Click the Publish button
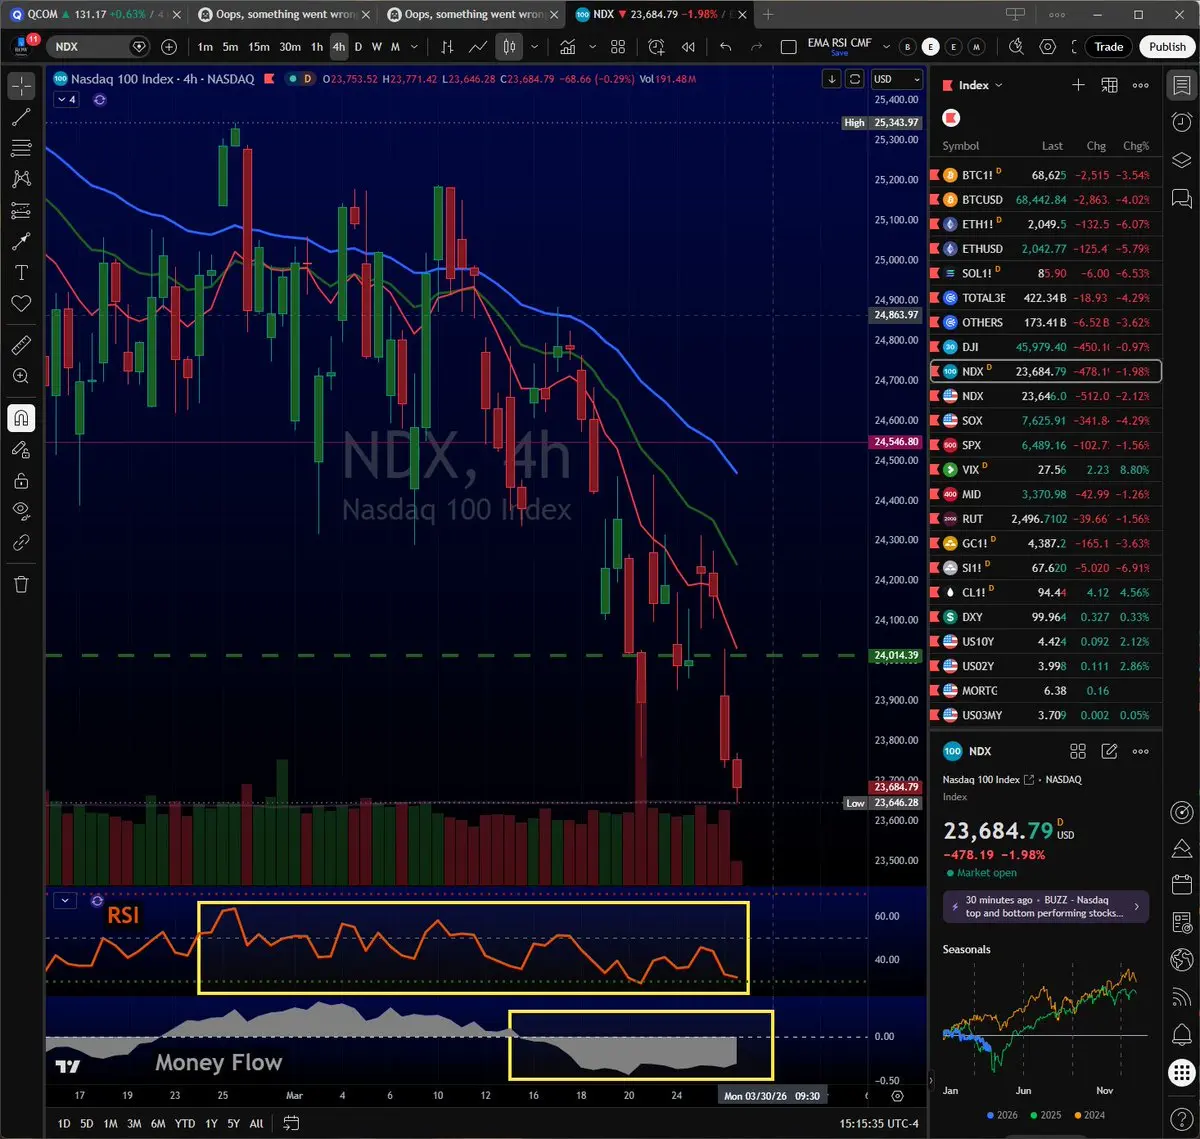1200x1139 pixels. coord(1167,47)
